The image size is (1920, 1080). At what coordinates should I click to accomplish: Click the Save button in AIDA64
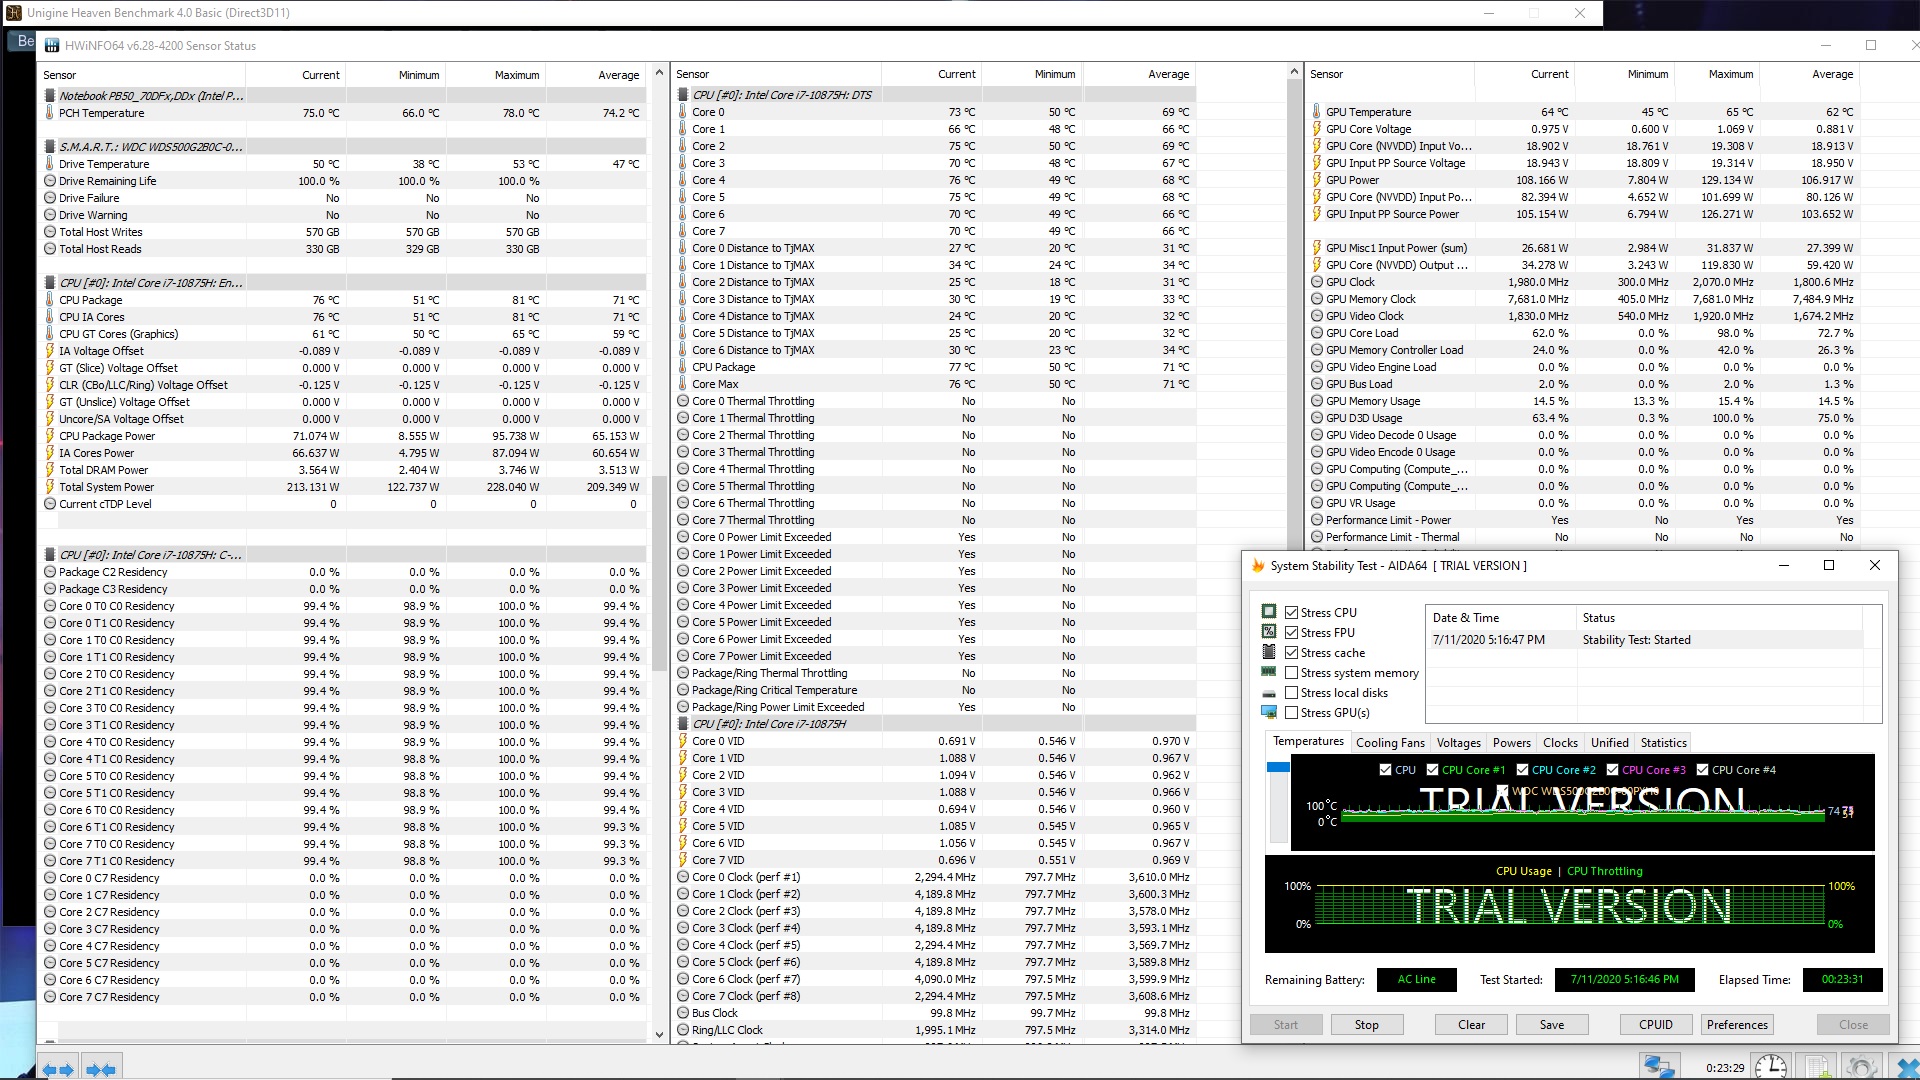1552,1025
